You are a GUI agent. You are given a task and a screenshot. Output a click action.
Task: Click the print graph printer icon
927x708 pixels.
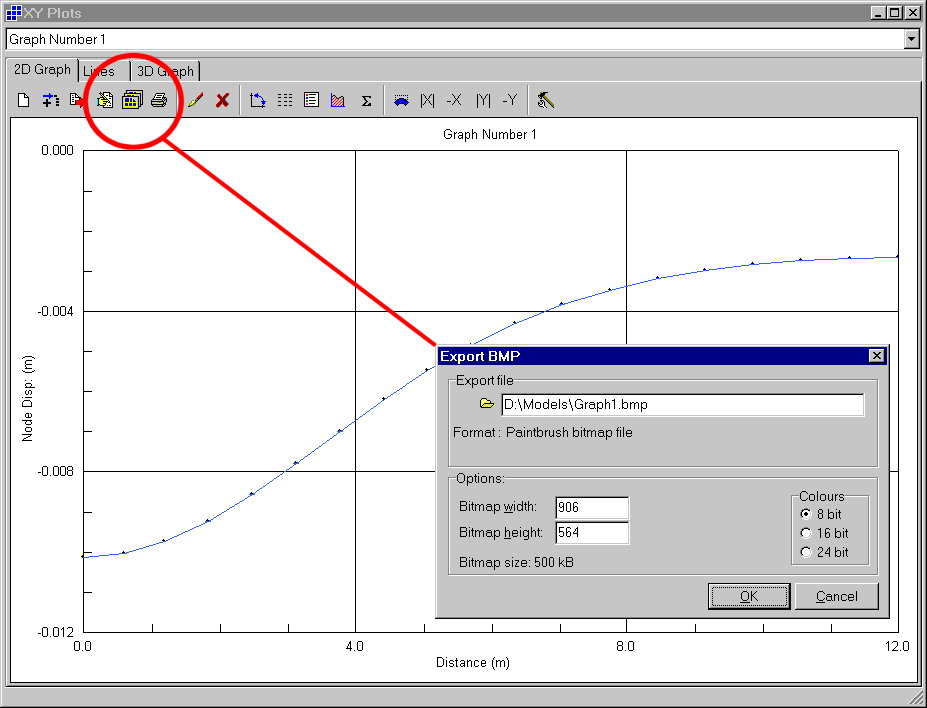coord(159,100)
